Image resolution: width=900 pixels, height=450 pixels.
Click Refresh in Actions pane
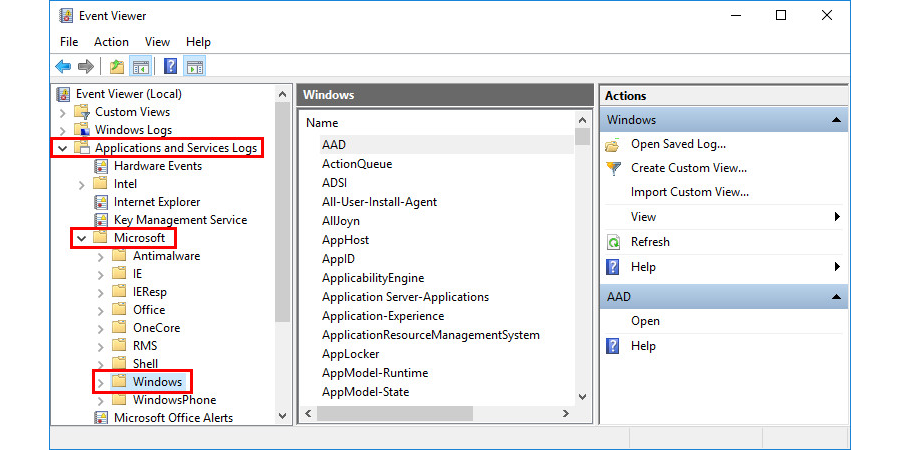650,242
